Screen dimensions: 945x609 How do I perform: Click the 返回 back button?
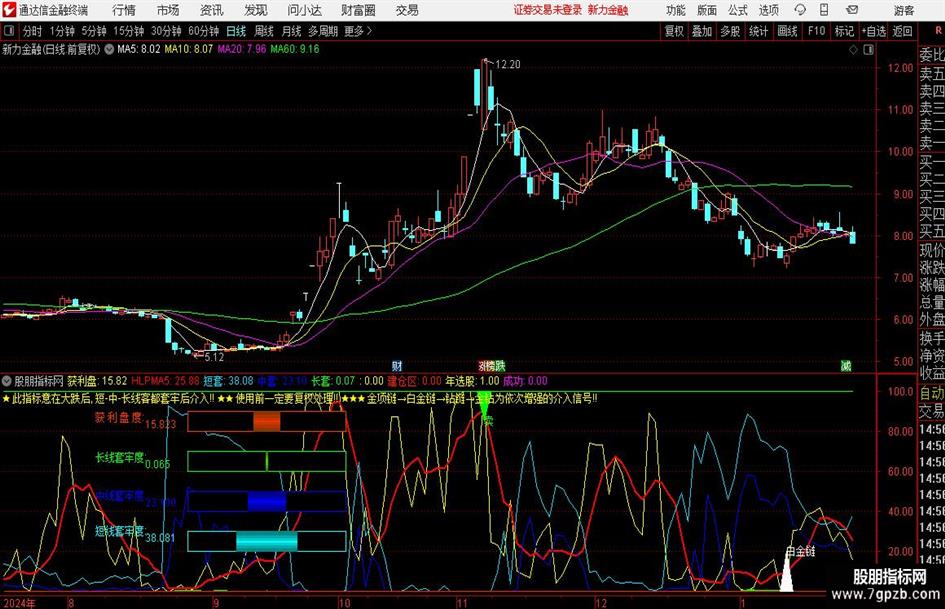point(902,31)
